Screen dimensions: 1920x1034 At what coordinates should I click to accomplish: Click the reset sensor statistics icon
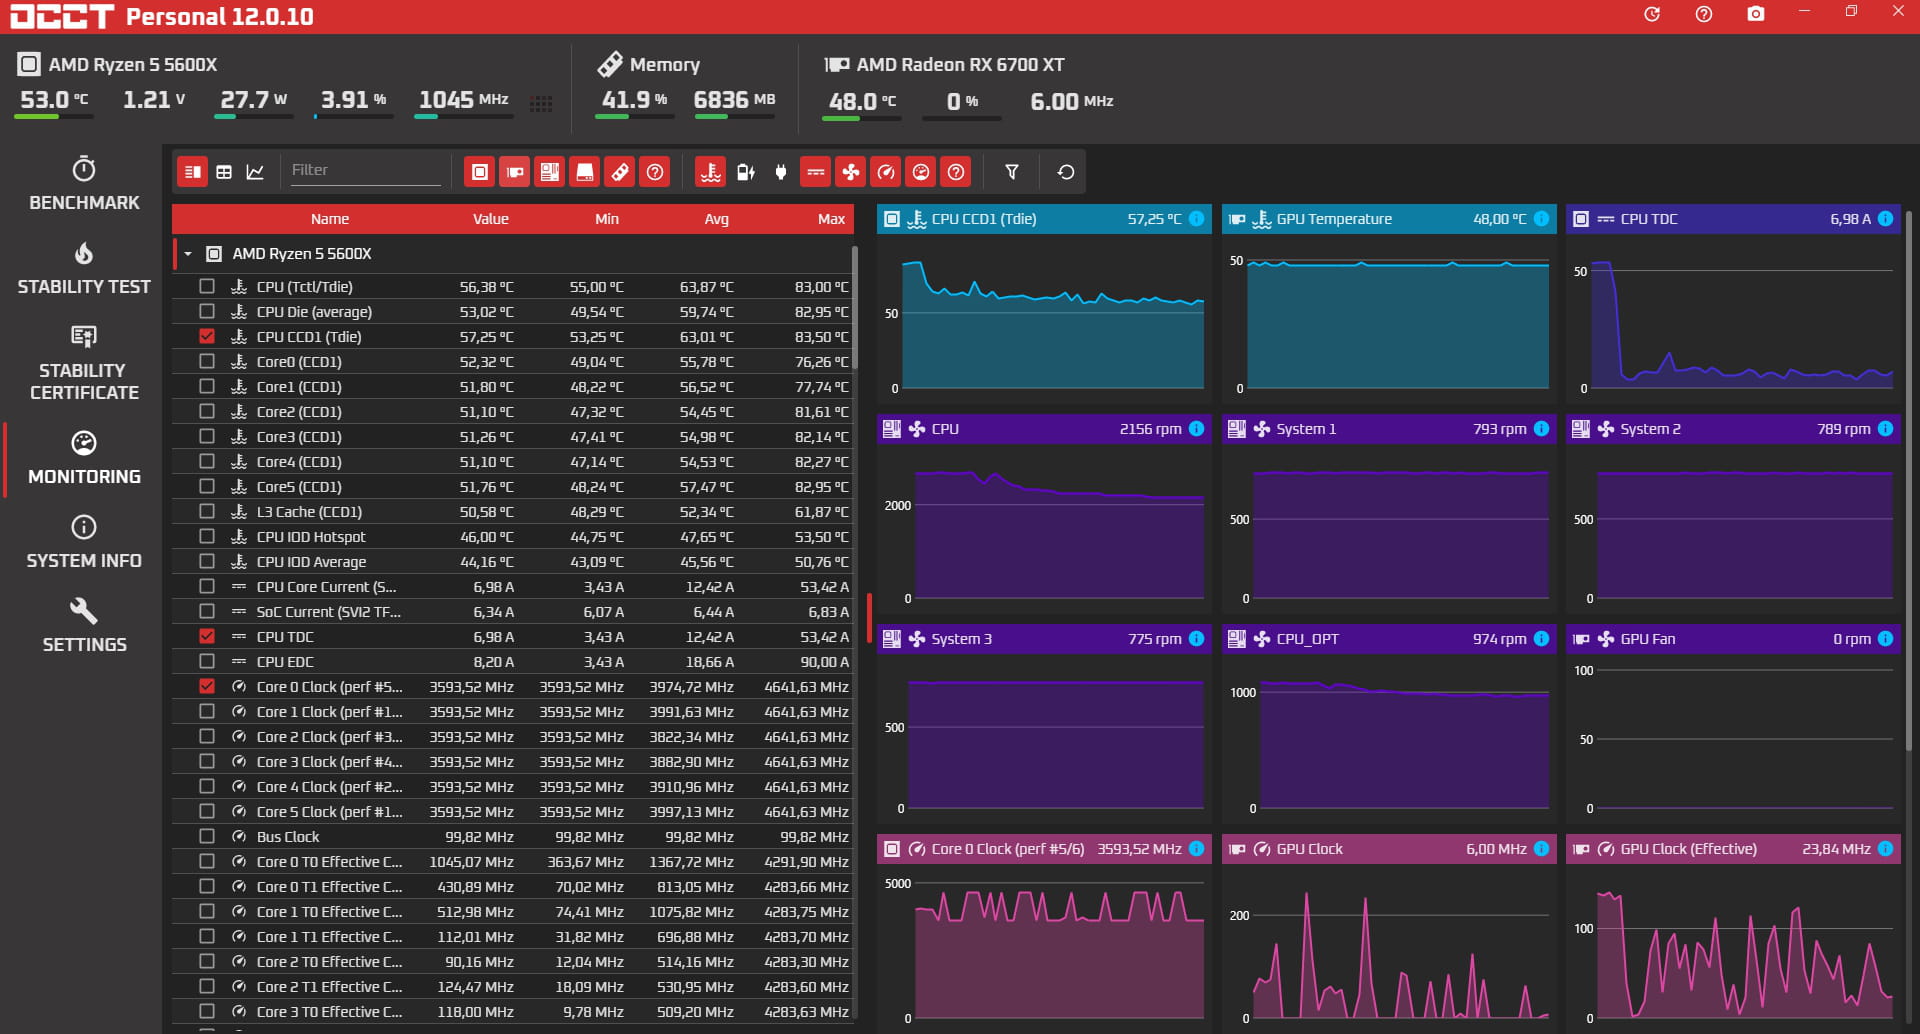tap(1066, 172)
